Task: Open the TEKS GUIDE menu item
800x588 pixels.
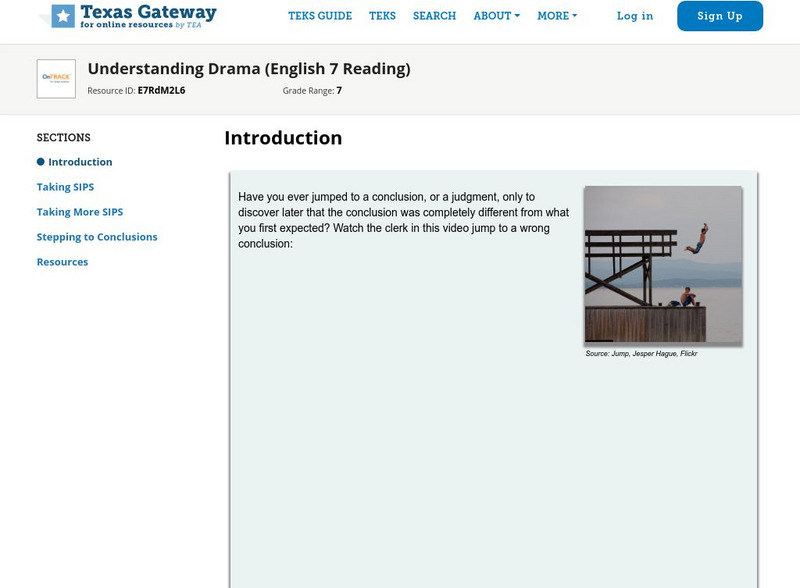Action: click(320, 16)
